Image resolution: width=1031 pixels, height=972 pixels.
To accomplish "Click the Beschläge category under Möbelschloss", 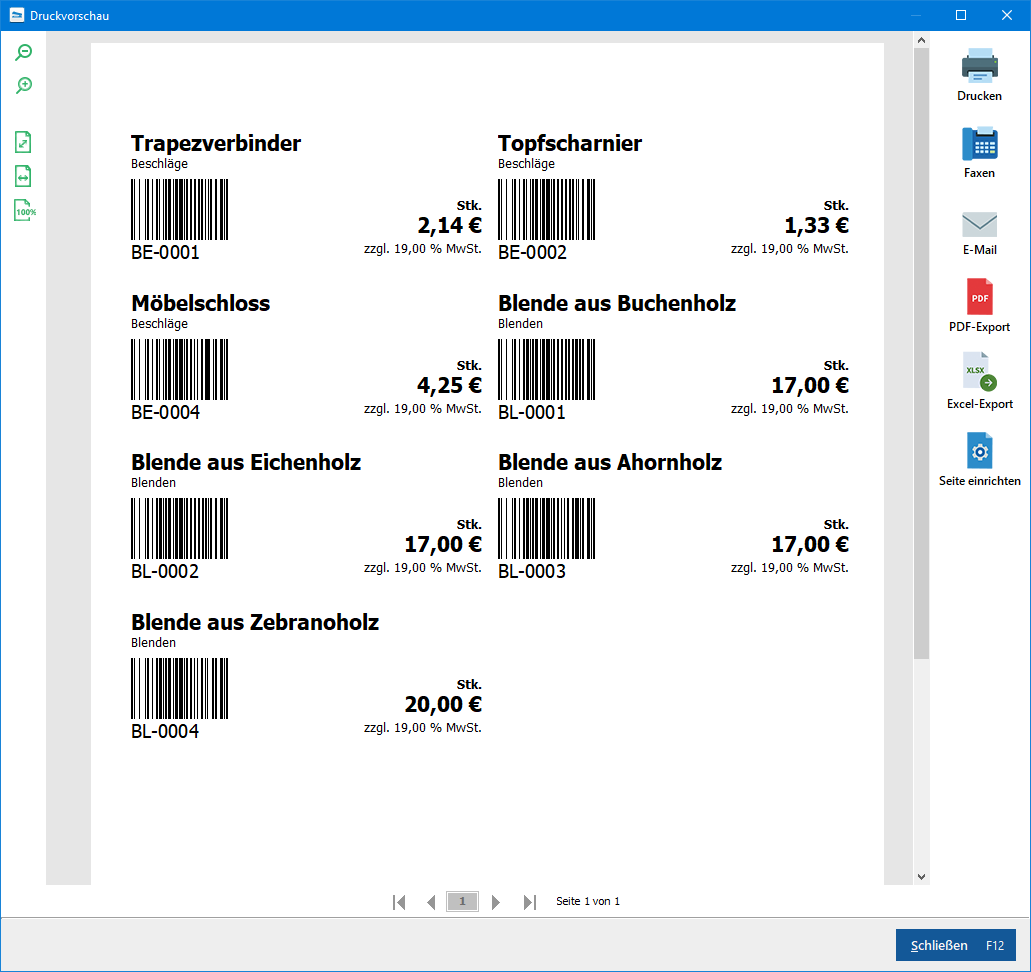I will 159,324.
